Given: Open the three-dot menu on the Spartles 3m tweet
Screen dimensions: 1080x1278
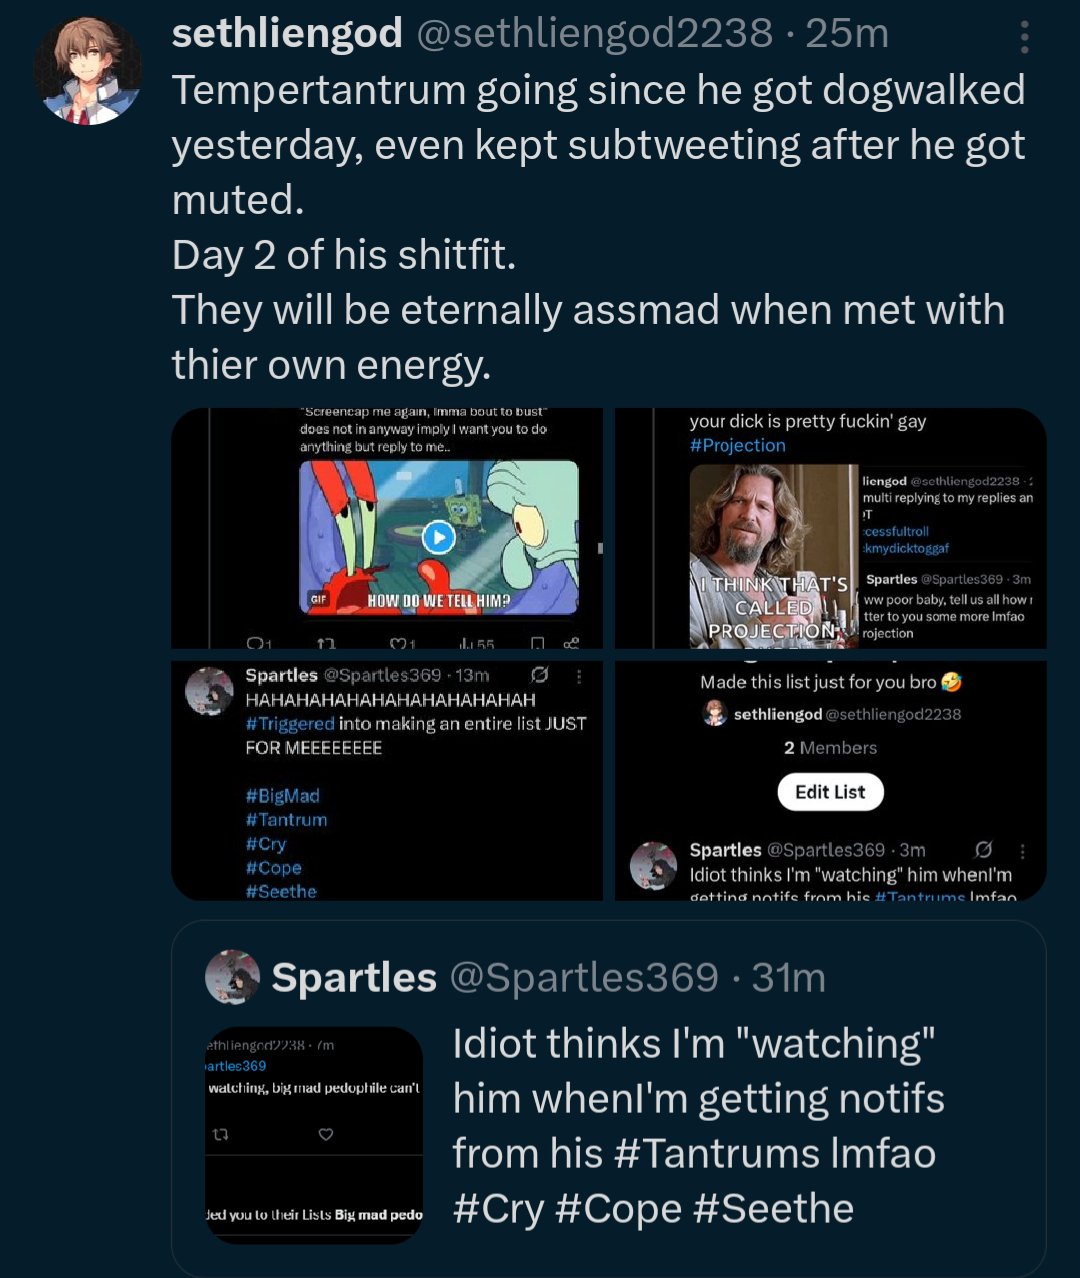Looking at the screenshot, I should point(1022,851).
